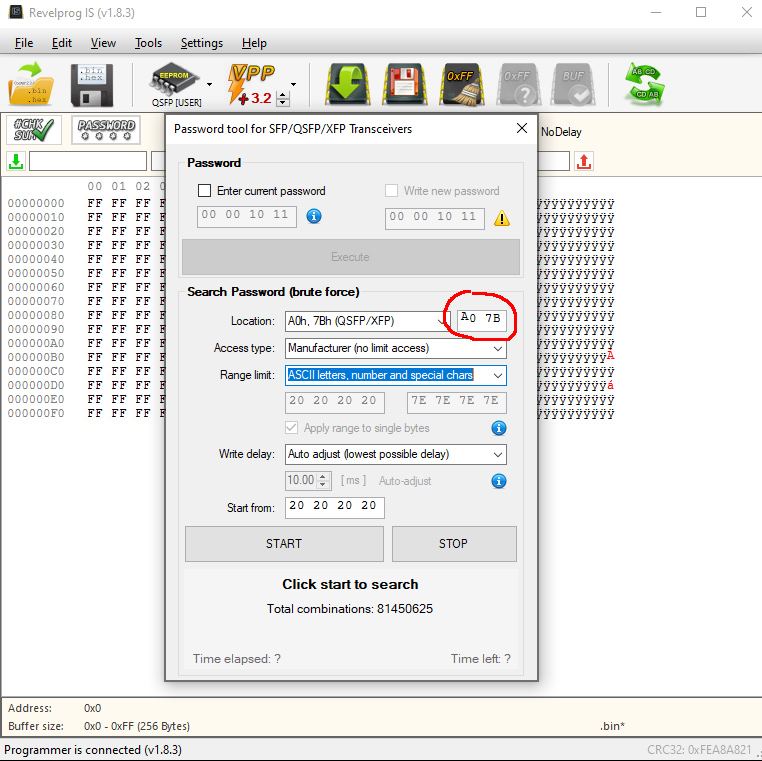Open the Tools menu
This screenshot has width=762, height=761.
[x=148, y=43]
